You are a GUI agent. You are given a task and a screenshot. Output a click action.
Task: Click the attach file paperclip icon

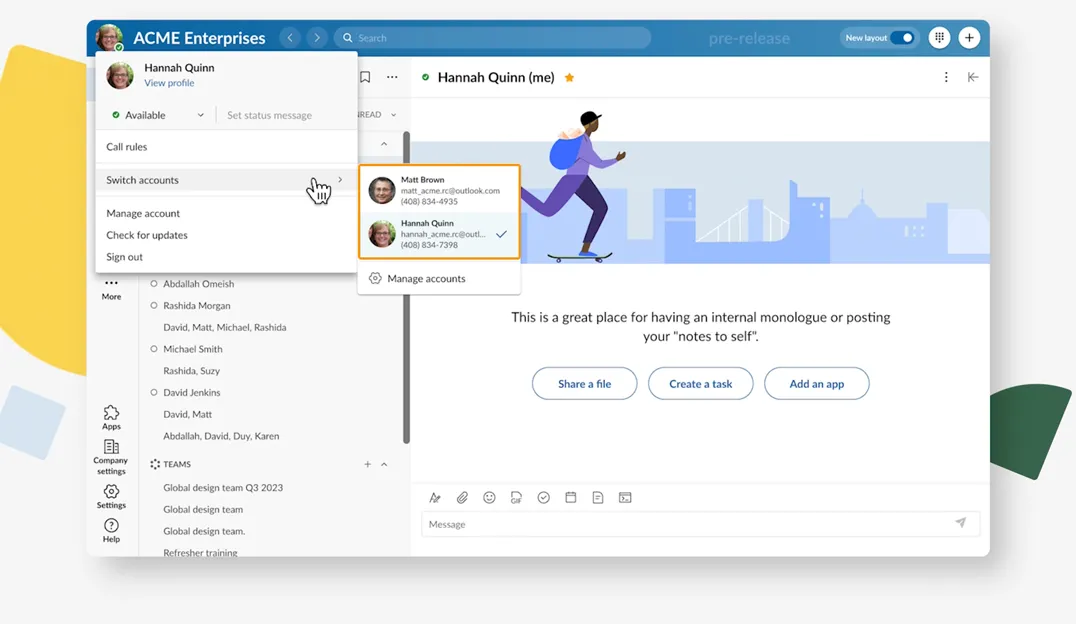(x=462, y=497)
